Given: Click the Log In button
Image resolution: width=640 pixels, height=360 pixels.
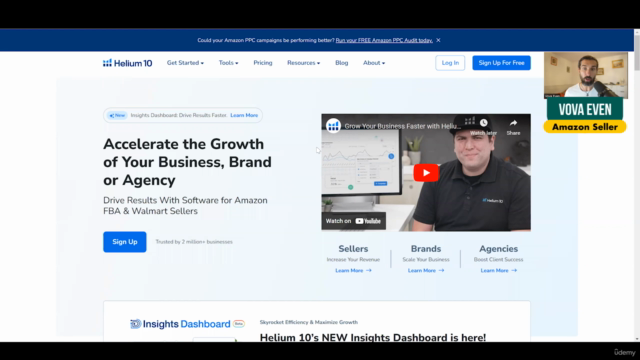Looking at the screenshot, I should coord(450,63).
